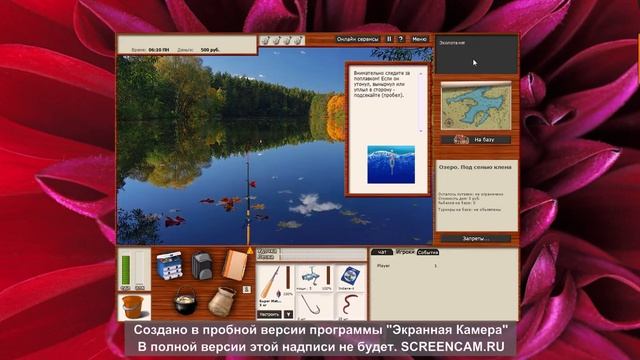Click the green energy level bar

126,270
